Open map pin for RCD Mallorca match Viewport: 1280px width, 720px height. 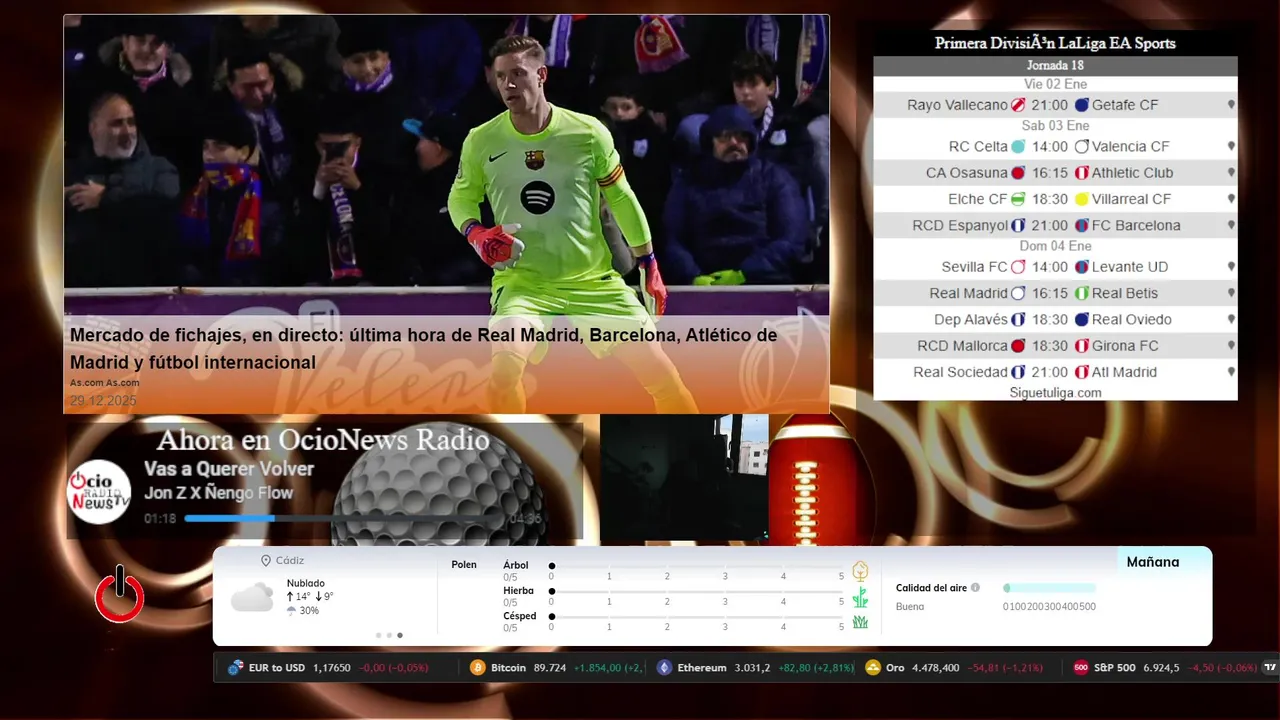tap(1231, 346)
